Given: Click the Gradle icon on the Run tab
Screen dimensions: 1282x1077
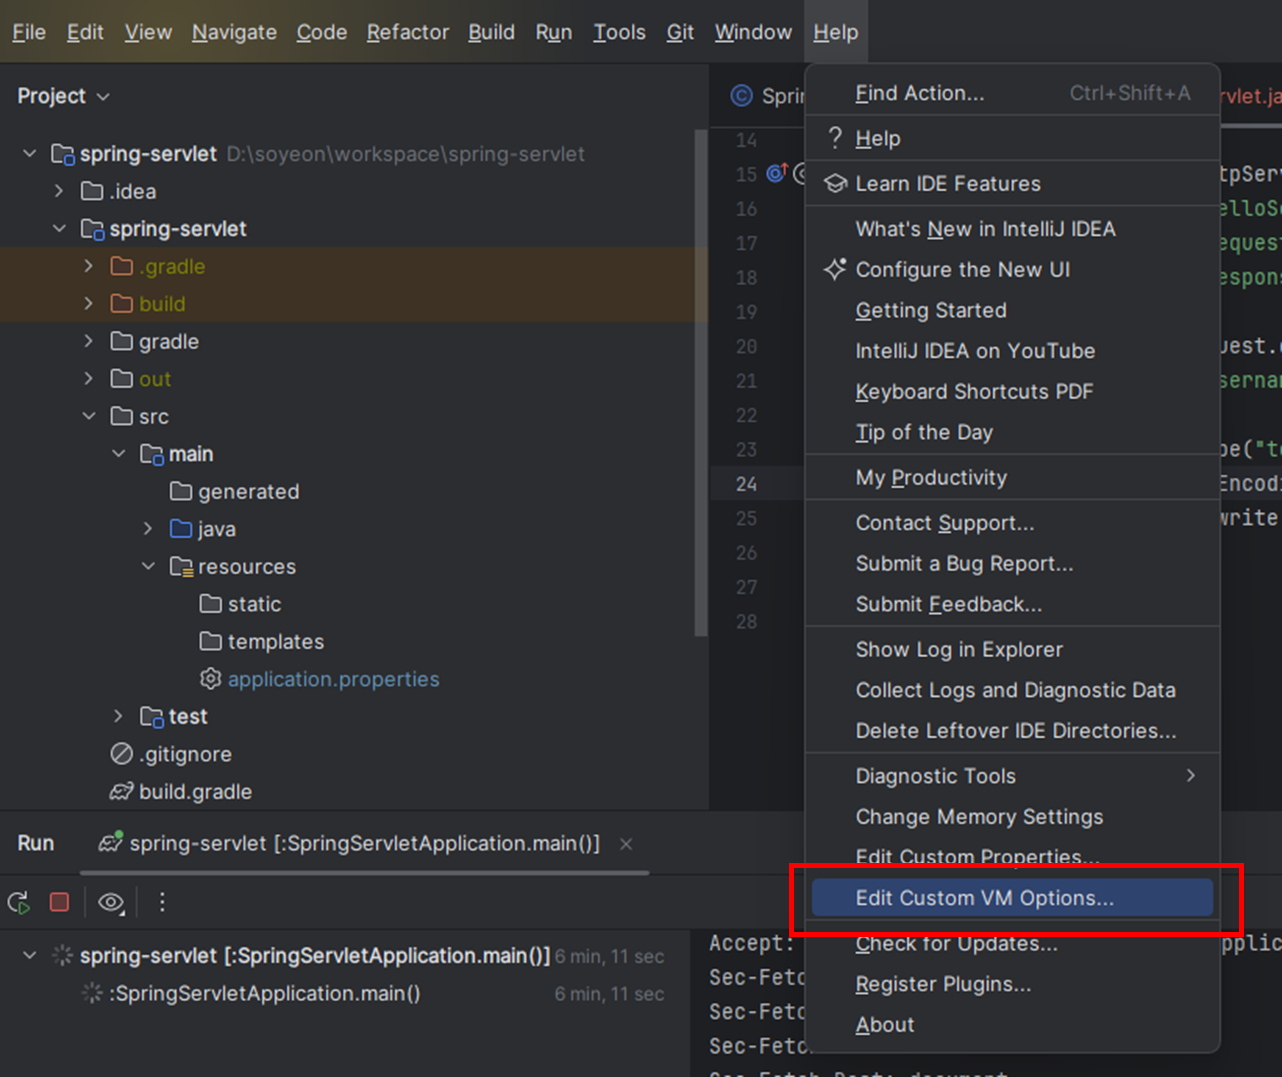Looking at the screenshot, I should (x=110, y=842).
